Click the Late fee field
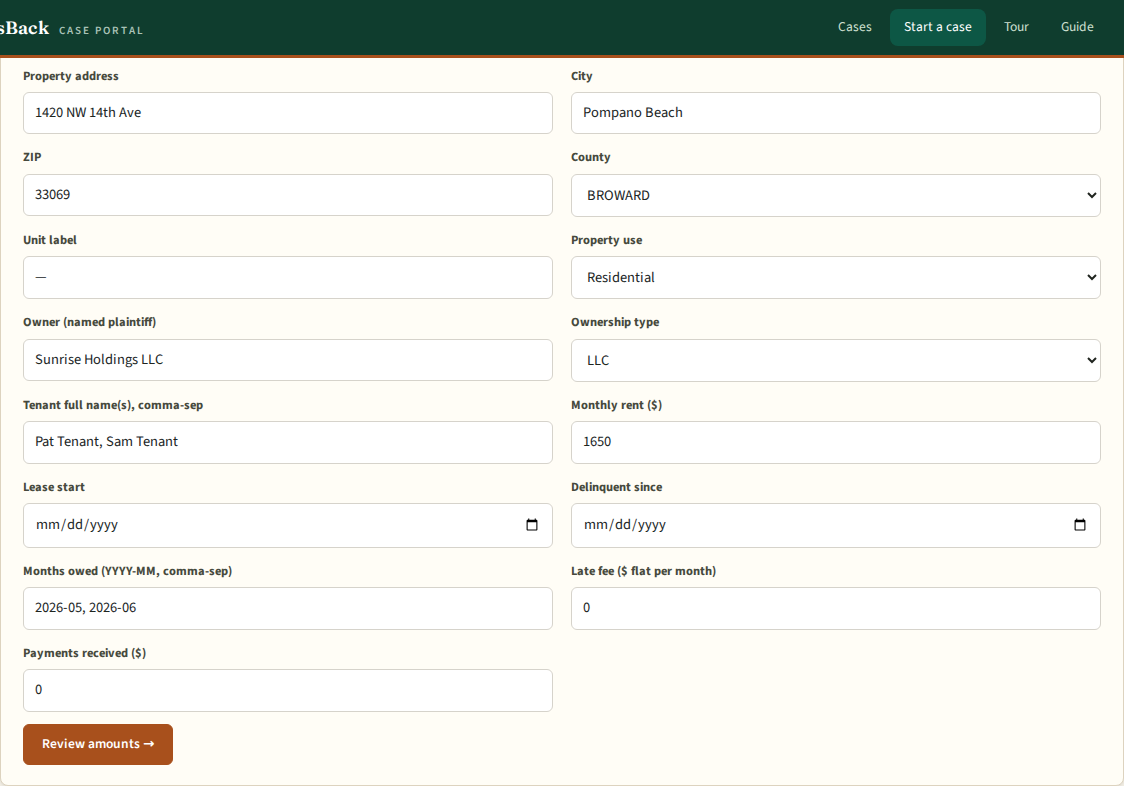The width and height of the screenshot is (1124, 786). (x=835, y=608)
